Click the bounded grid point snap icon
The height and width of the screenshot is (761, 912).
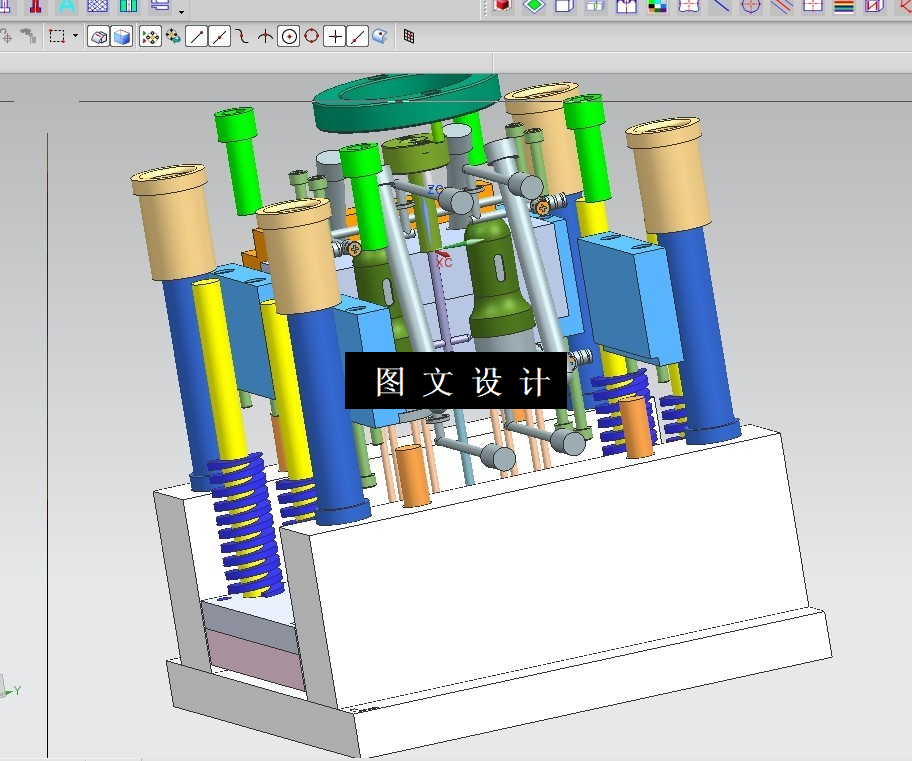(409, 37)
